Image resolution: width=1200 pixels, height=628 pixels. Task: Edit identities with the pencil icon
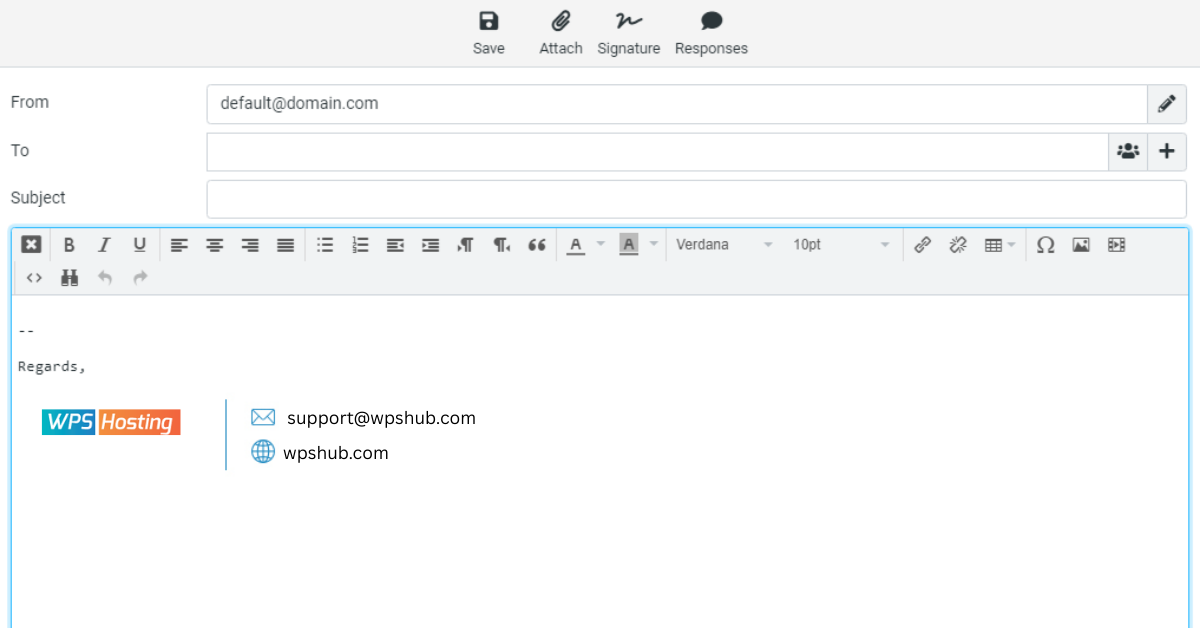pos(1166,104)
